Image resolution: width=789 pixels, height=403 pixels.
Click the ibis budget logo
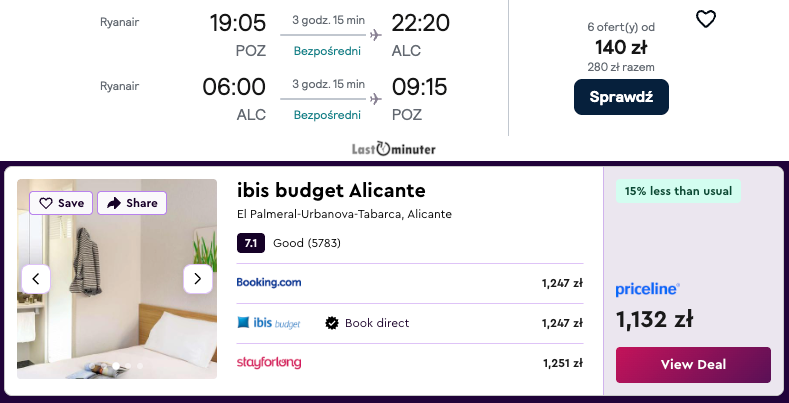(269, 323)
